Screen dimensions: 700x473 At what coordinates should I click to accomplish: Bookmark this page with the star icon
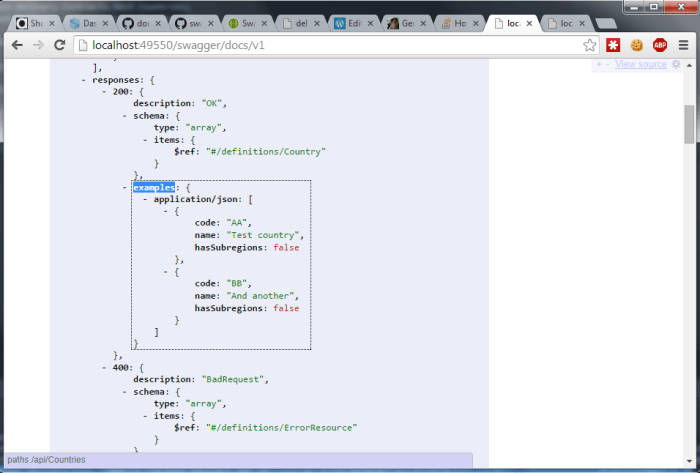590,45
